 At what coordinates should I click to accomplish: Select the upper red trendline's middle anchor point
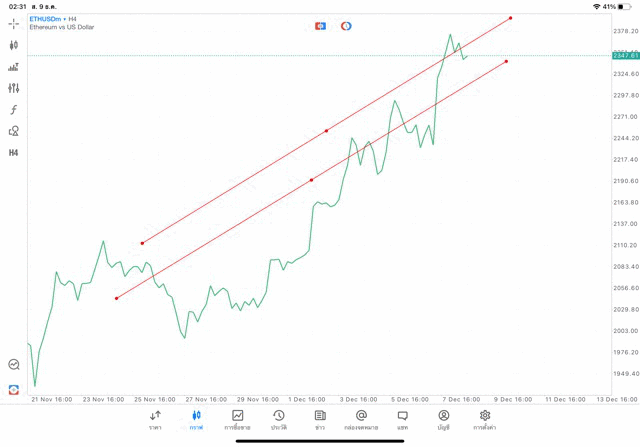pyautogui.click(x=326, y=131)
